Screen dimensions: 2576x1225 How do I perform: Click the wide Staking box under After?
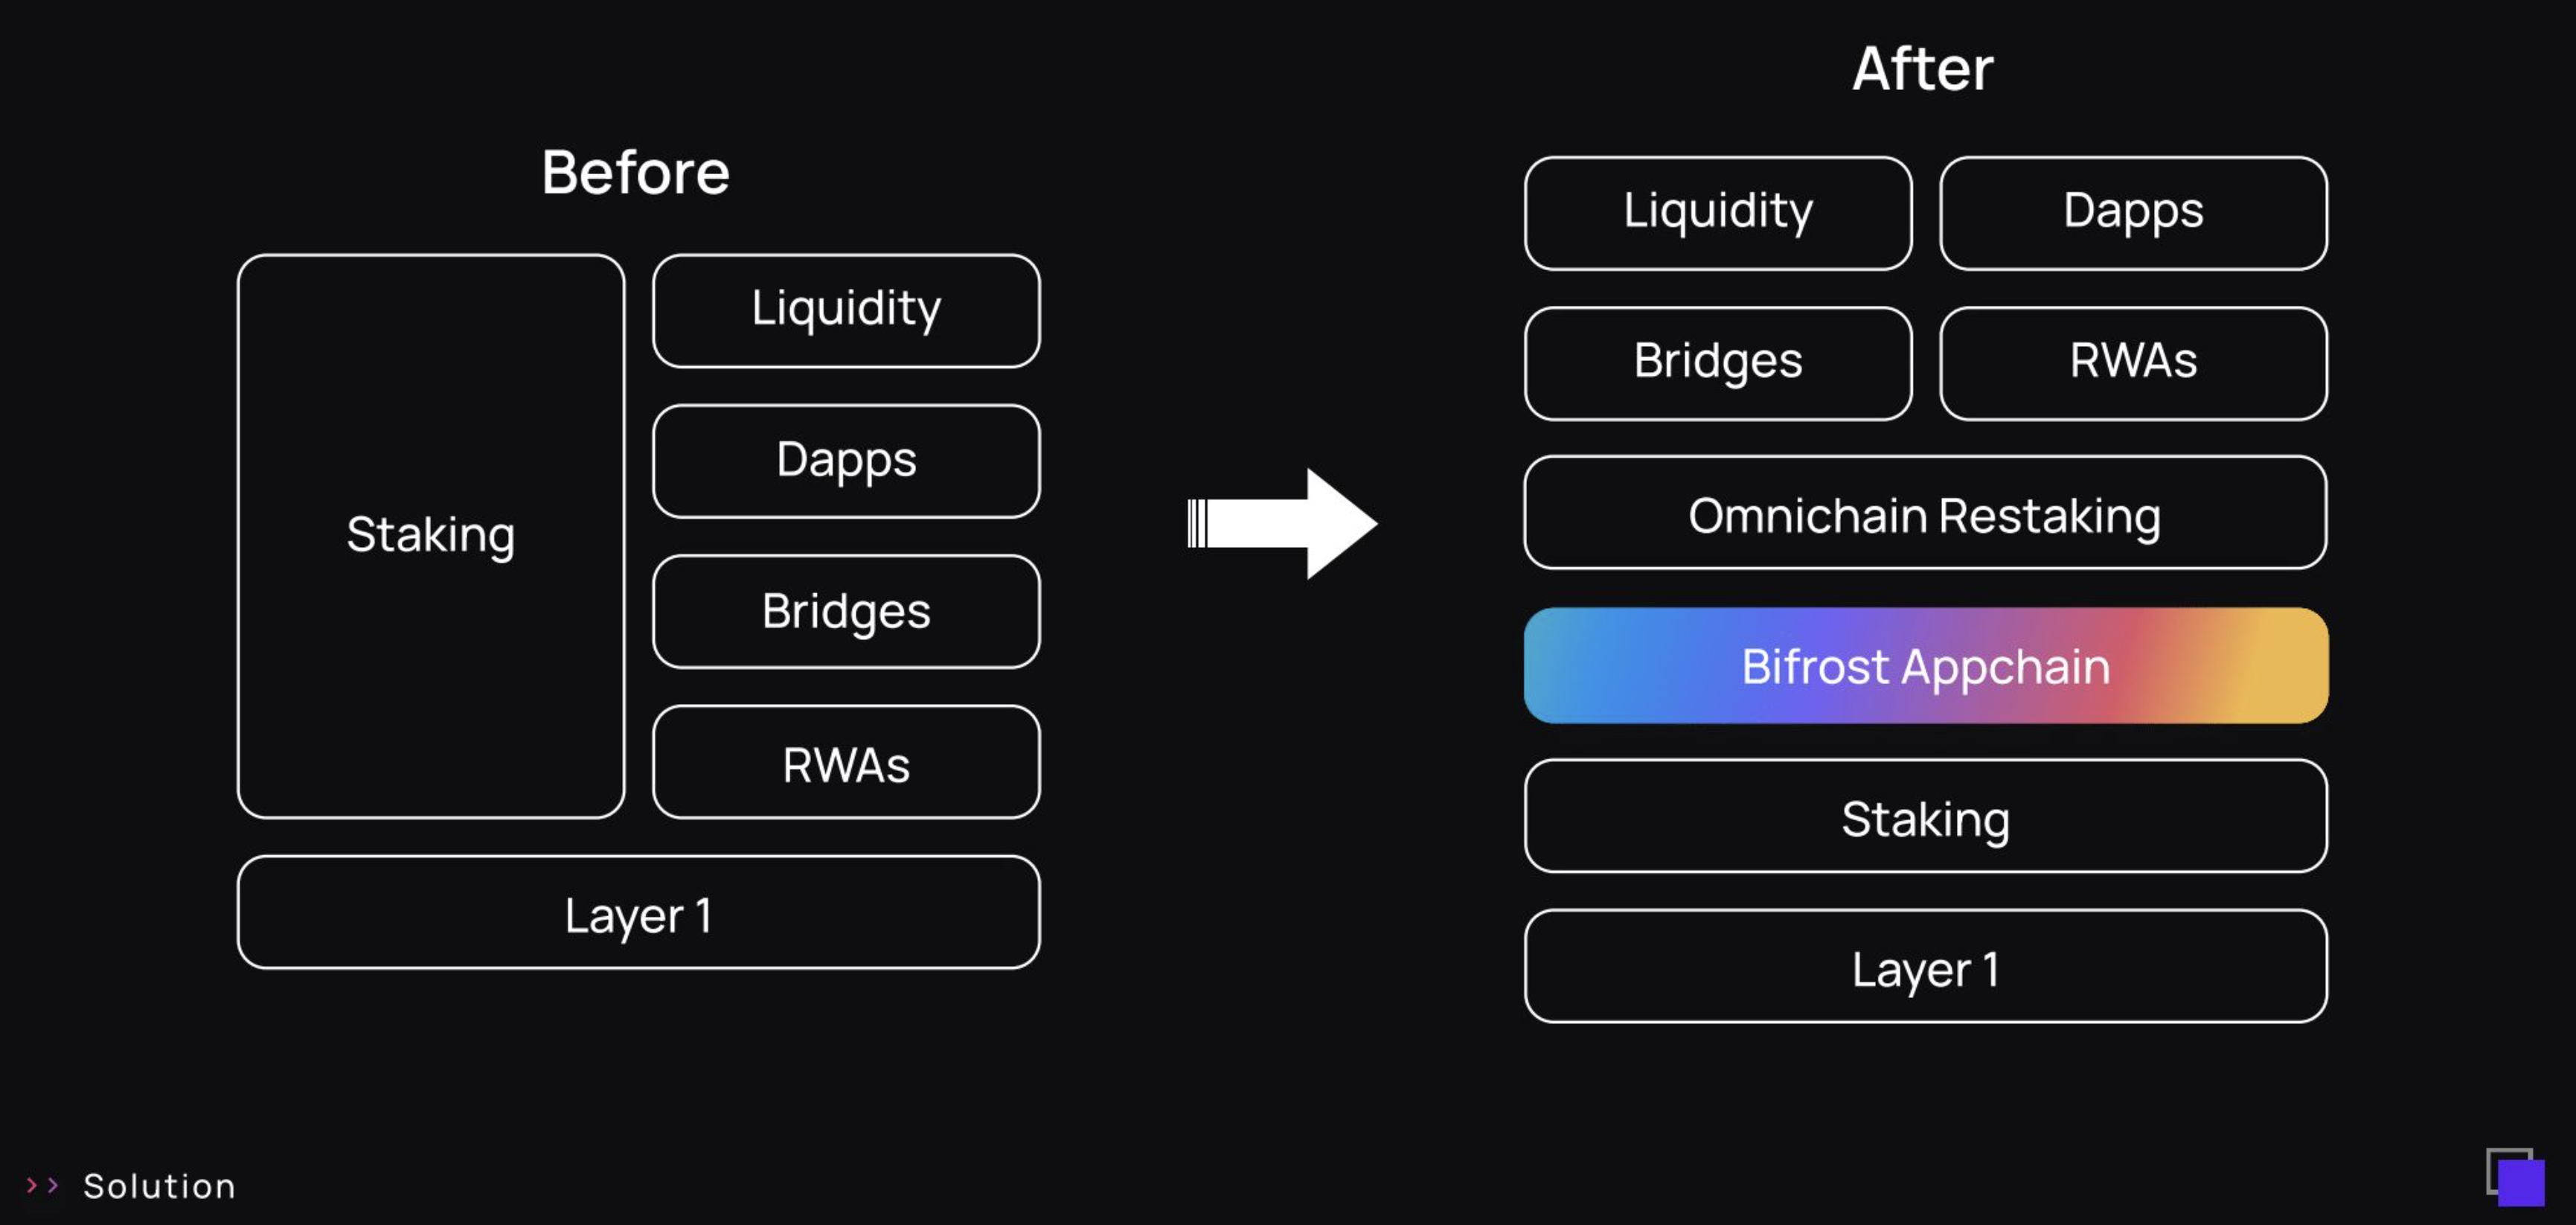point(1925,817)
